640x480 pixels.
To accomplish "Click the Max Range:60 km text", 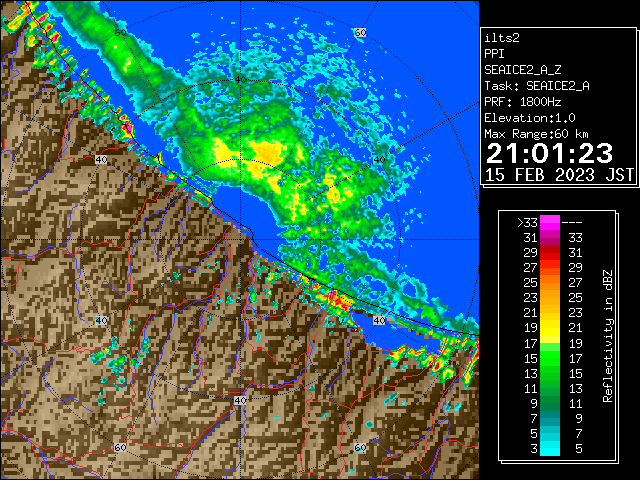I will click(x=536, y=134).
